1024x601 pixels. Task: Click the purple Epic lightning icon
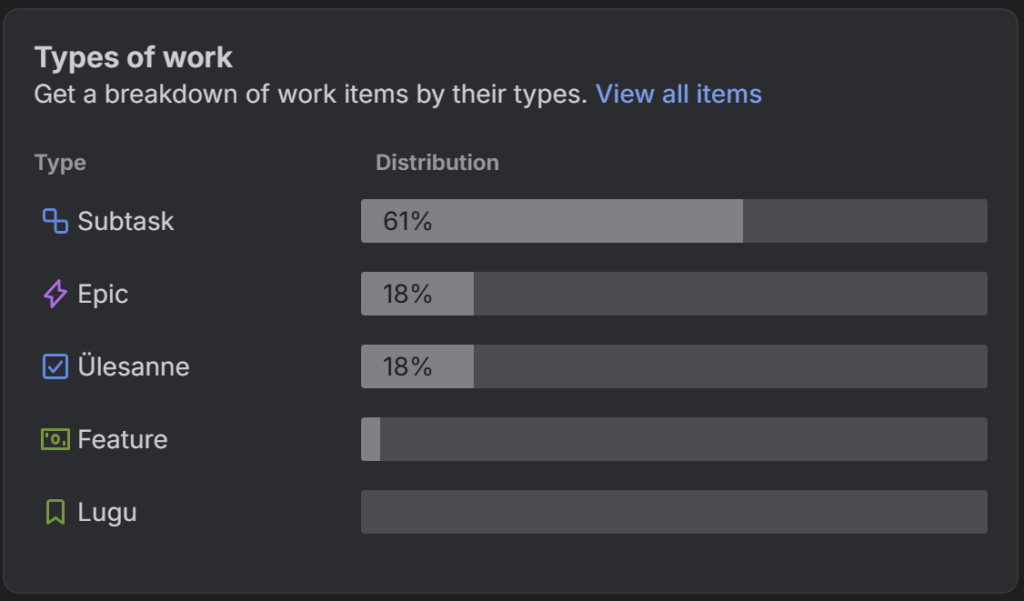click(55, 294)
